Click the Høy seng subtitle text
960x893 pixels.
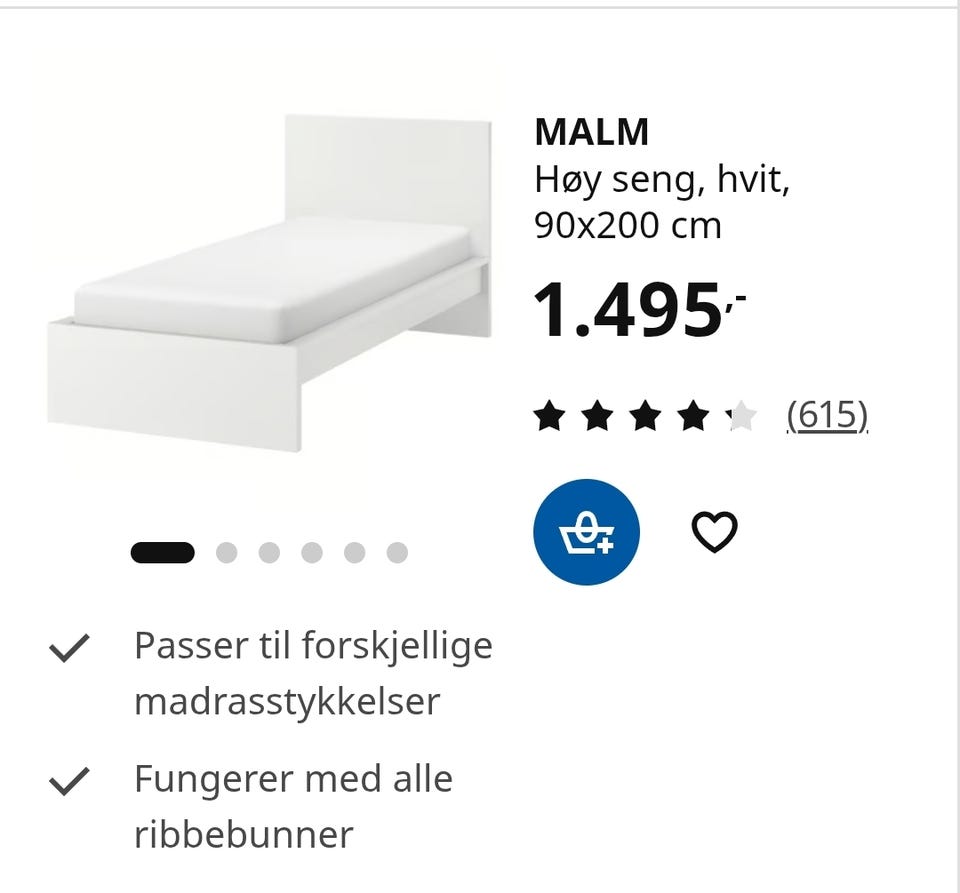tap(660, 181)
